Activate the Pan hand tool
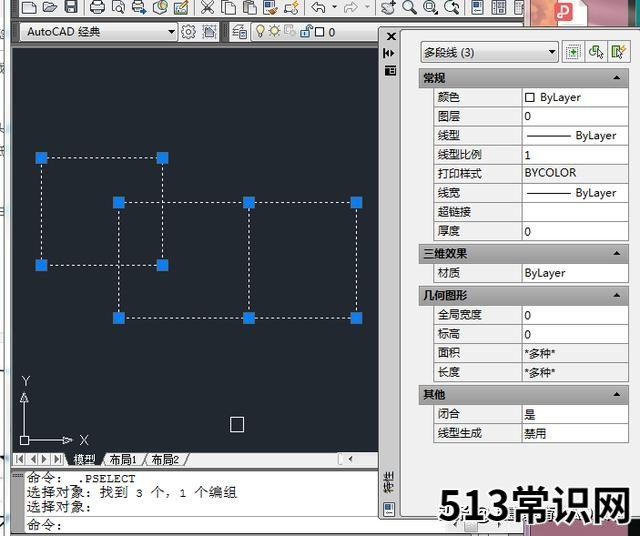The width and height of the screenshot is (640, 536). [388, 7]
